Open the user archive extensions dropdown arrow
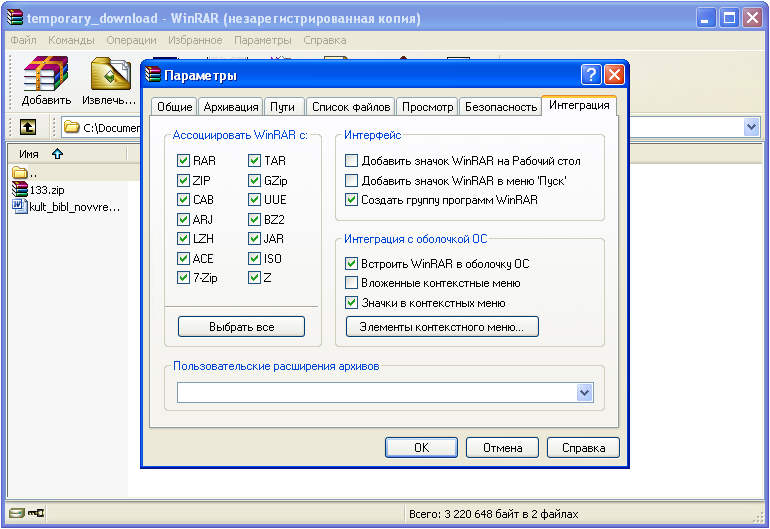This screenshot has width=770, height=529. coord(584,392)
